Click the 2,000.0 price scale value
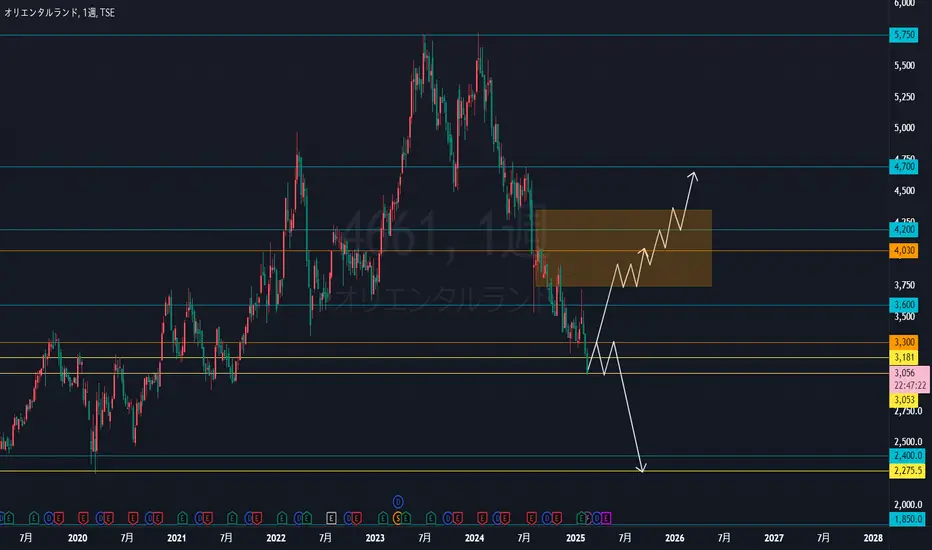932x550 pixels. pos(908,505)
